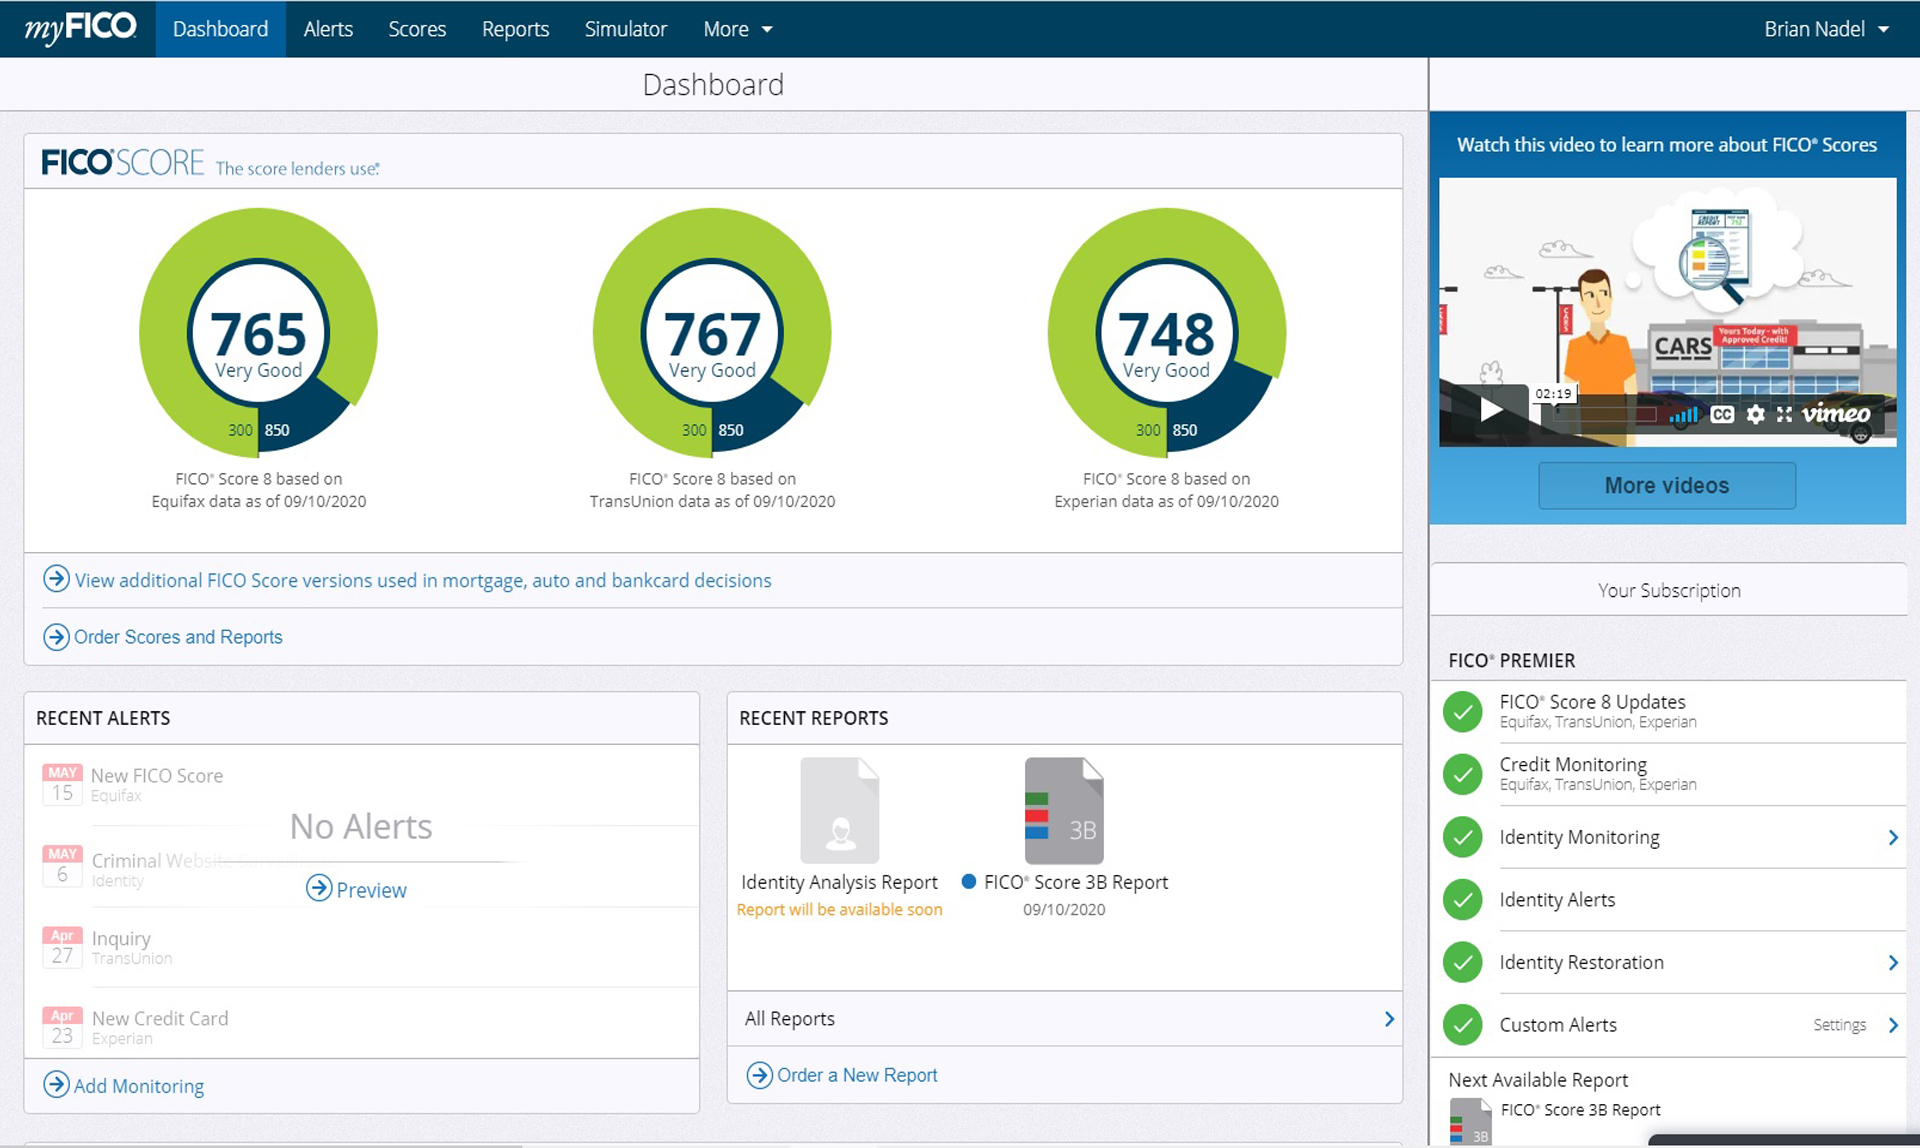Screen dimensions: 1920x1148
Task: Click the 748 Experian score gauge
Action: (x=1166, y=333)
